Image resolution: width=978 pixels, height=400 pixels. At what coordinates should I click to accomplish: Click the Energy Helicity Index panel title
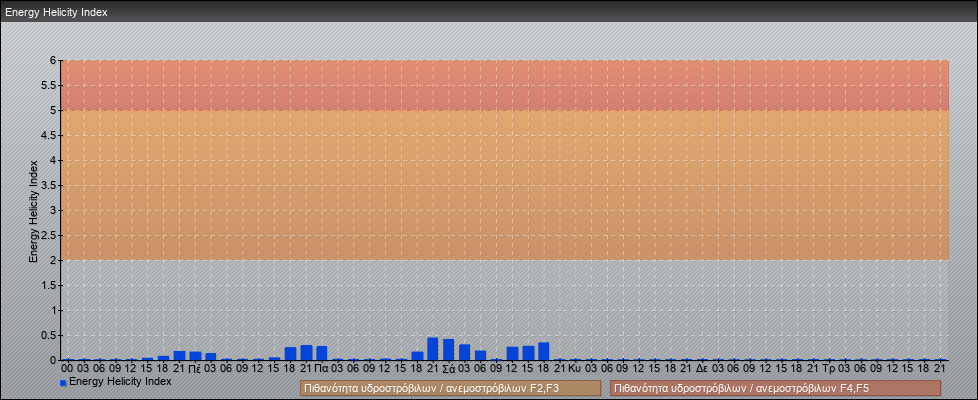point(57,12)
